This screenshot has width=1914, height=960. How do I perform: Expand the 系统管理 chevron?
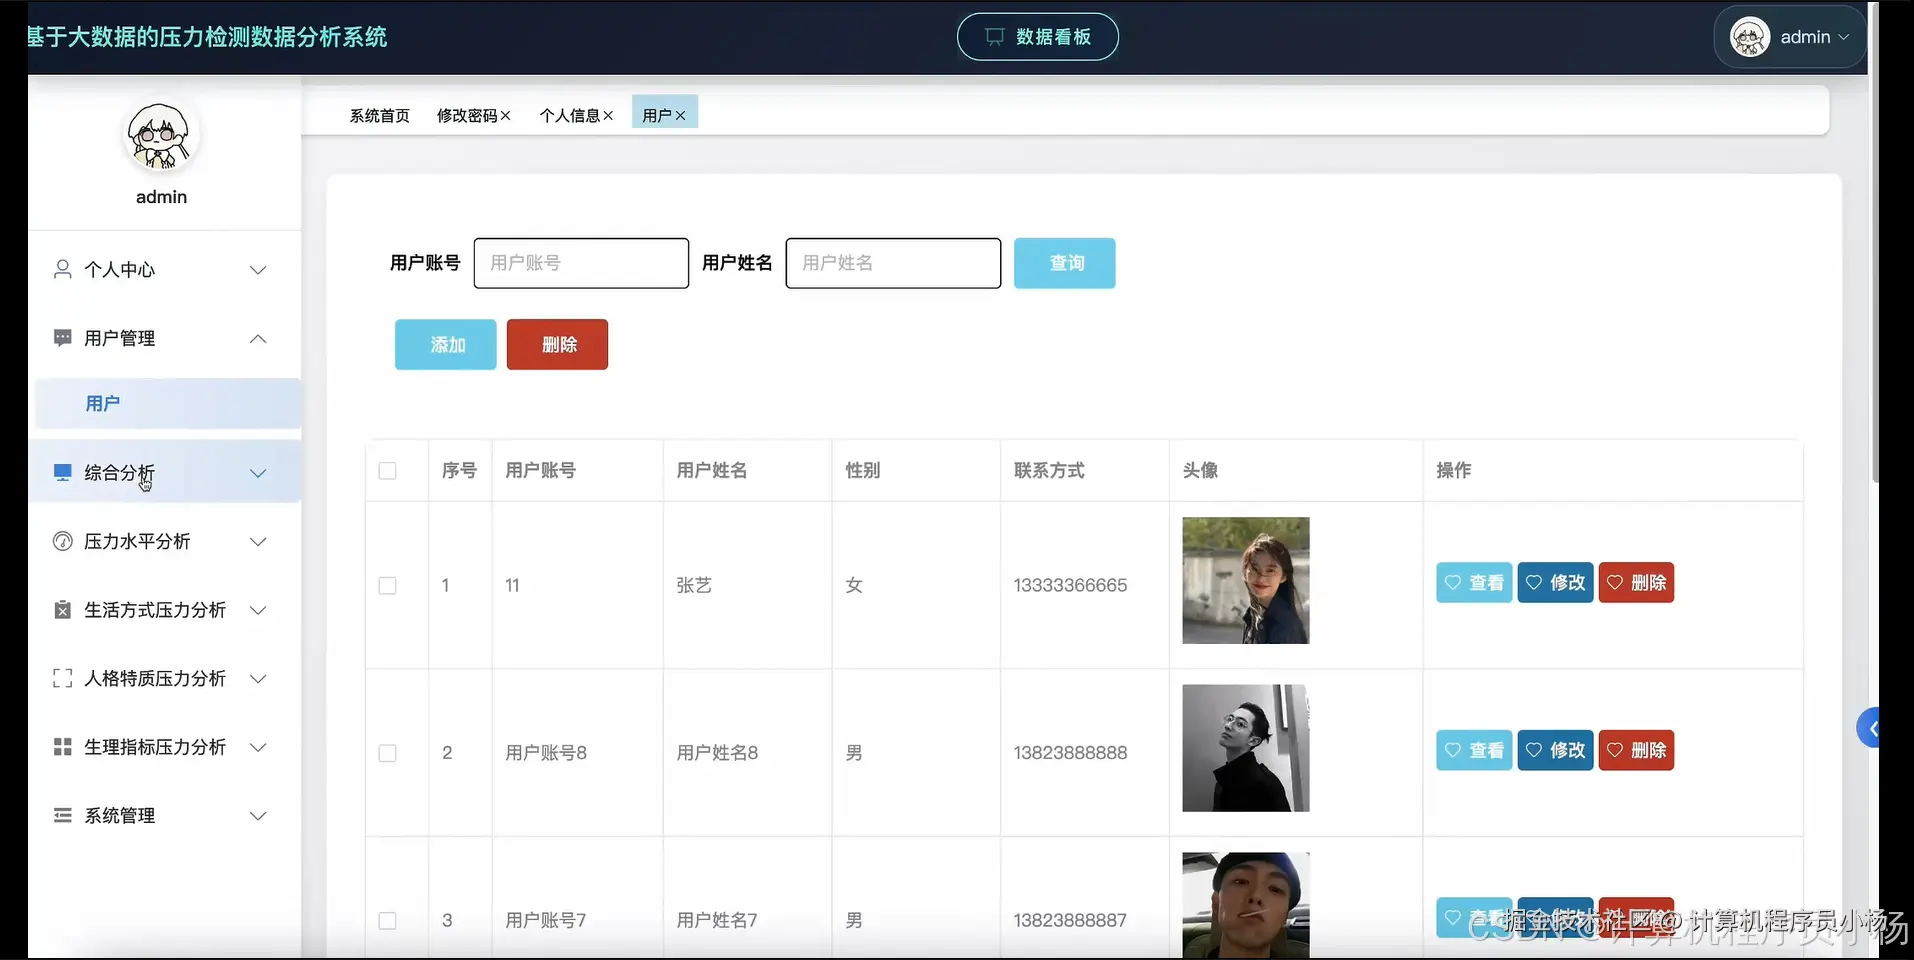pos(258,815)
